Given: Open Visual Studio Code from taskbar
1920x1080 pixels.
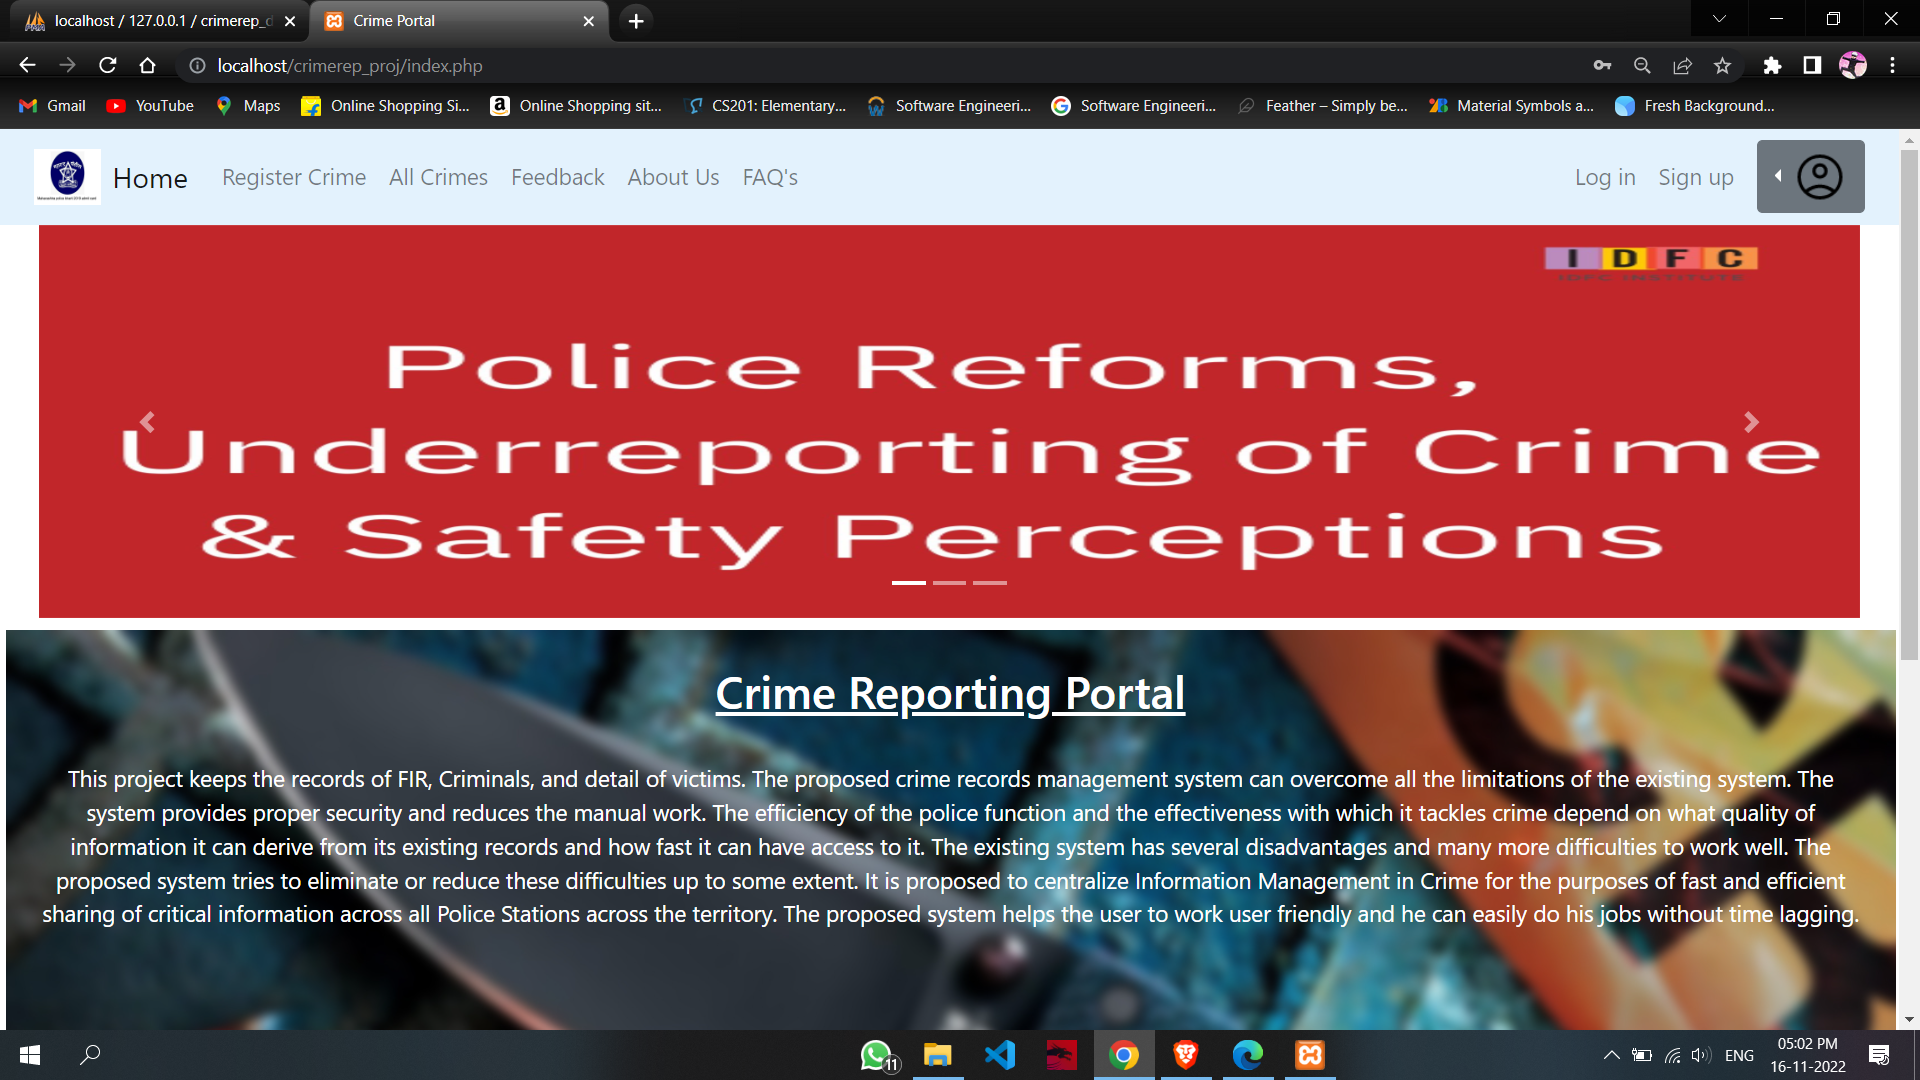Looking at the screenshot, I should point(1000,1055).
